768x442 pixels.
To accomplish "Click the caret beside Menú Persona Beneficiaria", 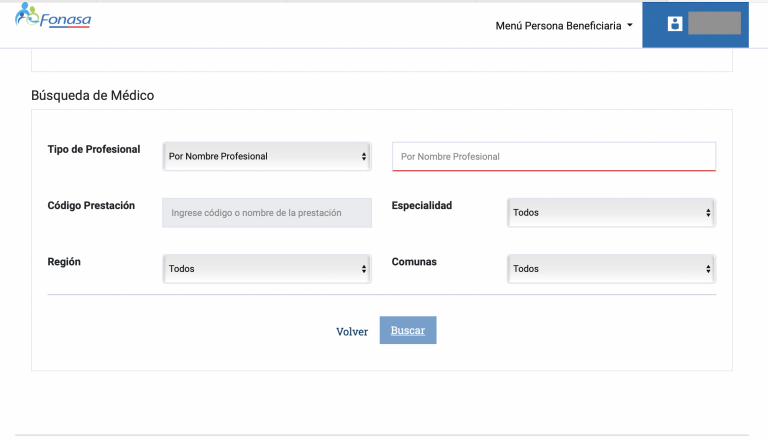I will (x=630, y=25).
